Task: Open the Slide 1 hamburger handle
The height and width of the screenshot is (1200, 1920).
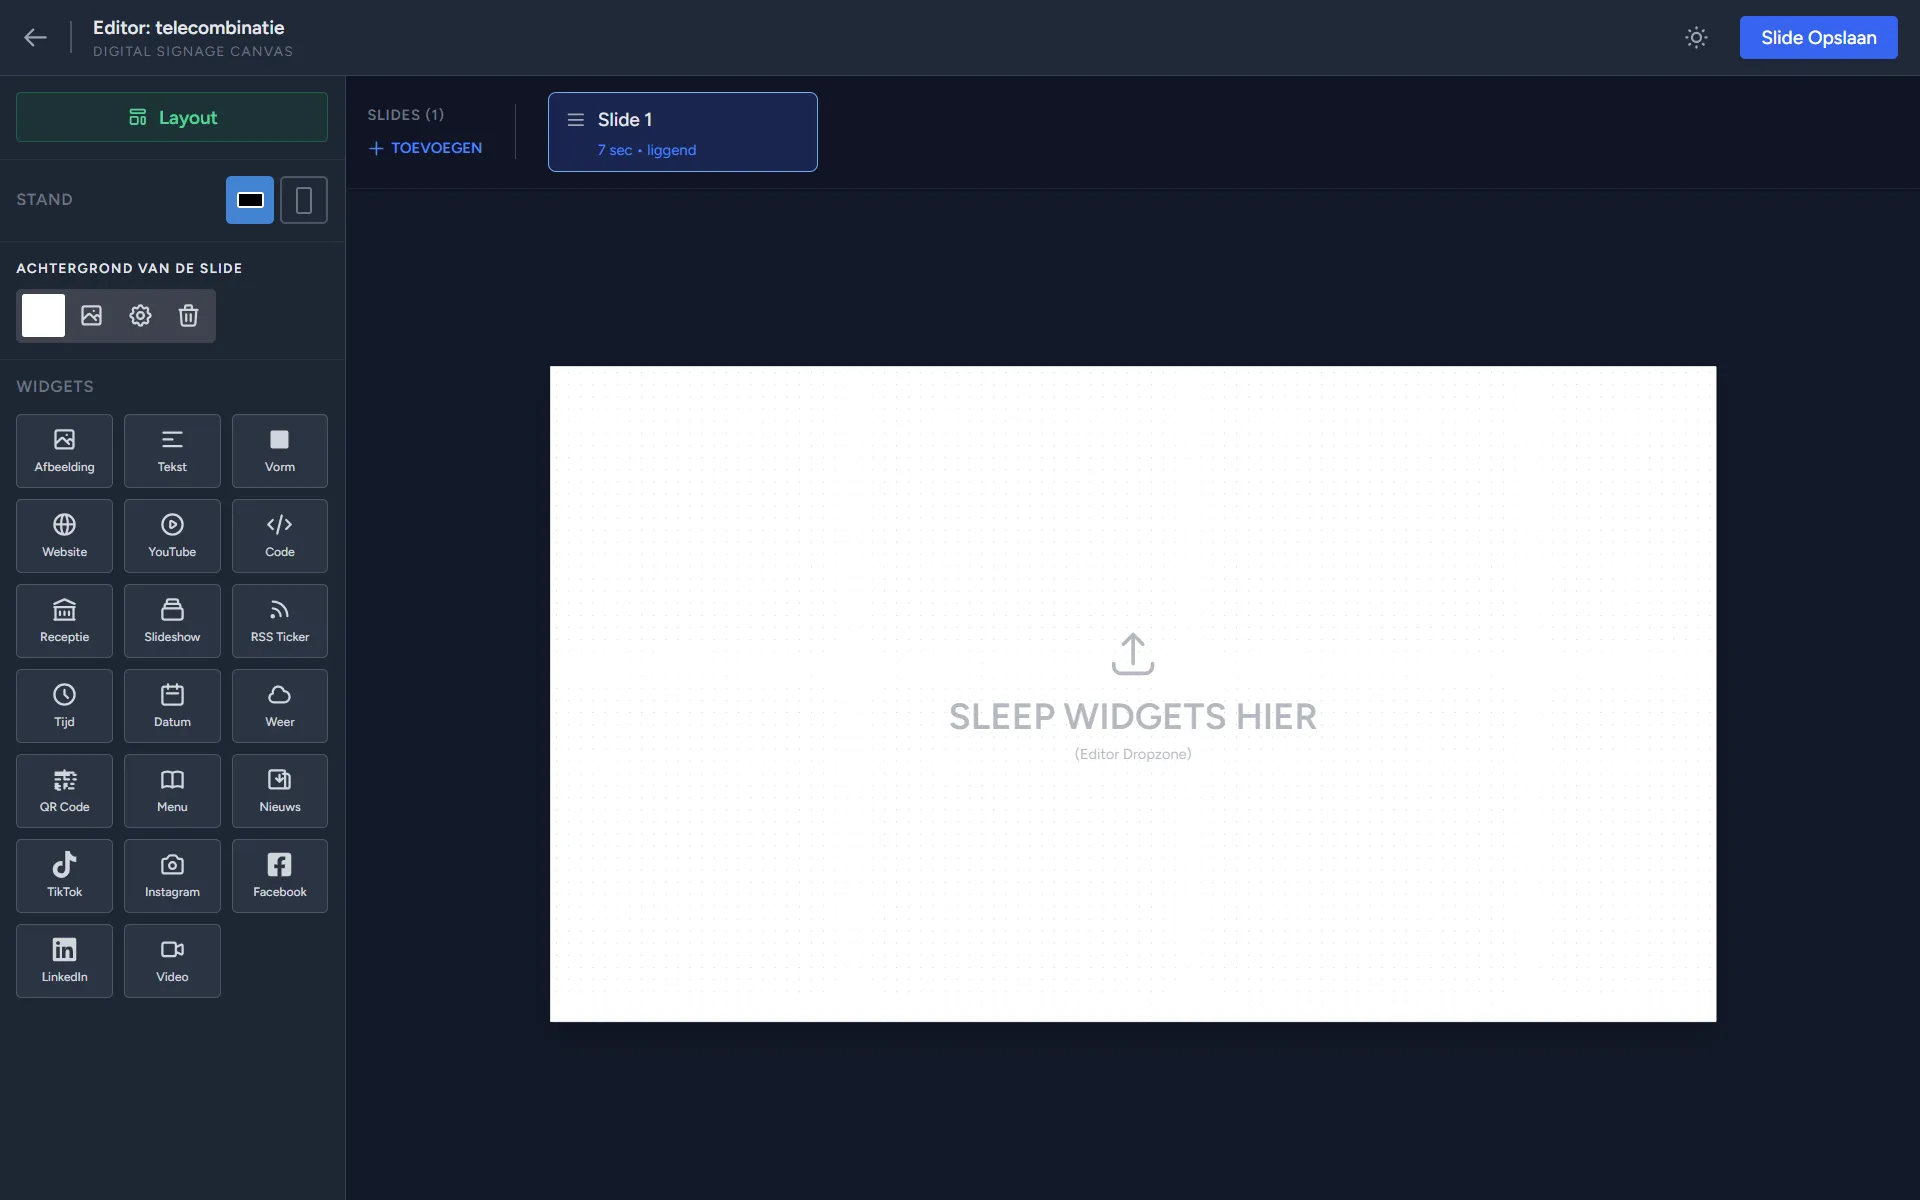Action: (576, 120)
